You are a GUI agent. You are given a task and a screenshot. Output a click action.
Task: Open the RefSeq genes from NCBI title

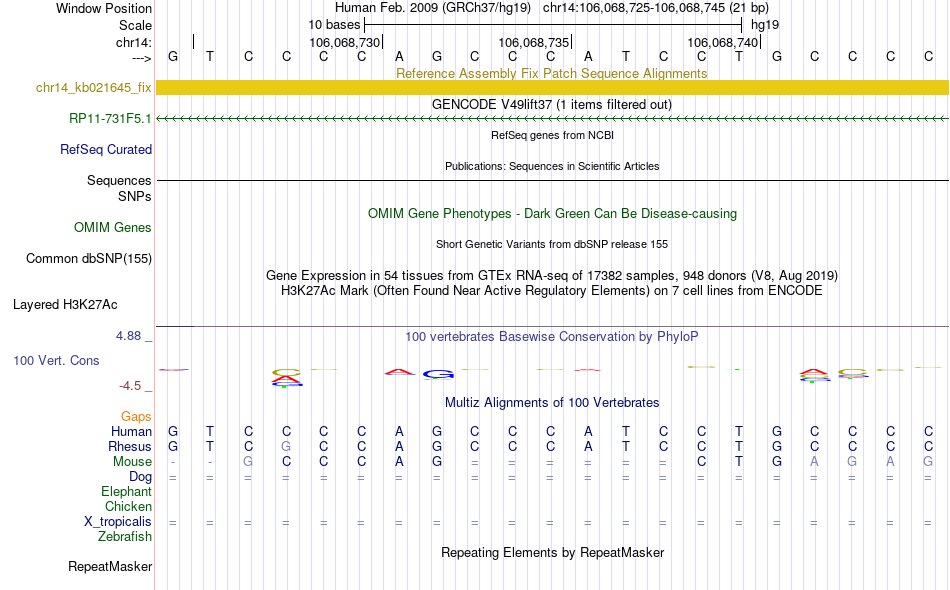[552, 135]
